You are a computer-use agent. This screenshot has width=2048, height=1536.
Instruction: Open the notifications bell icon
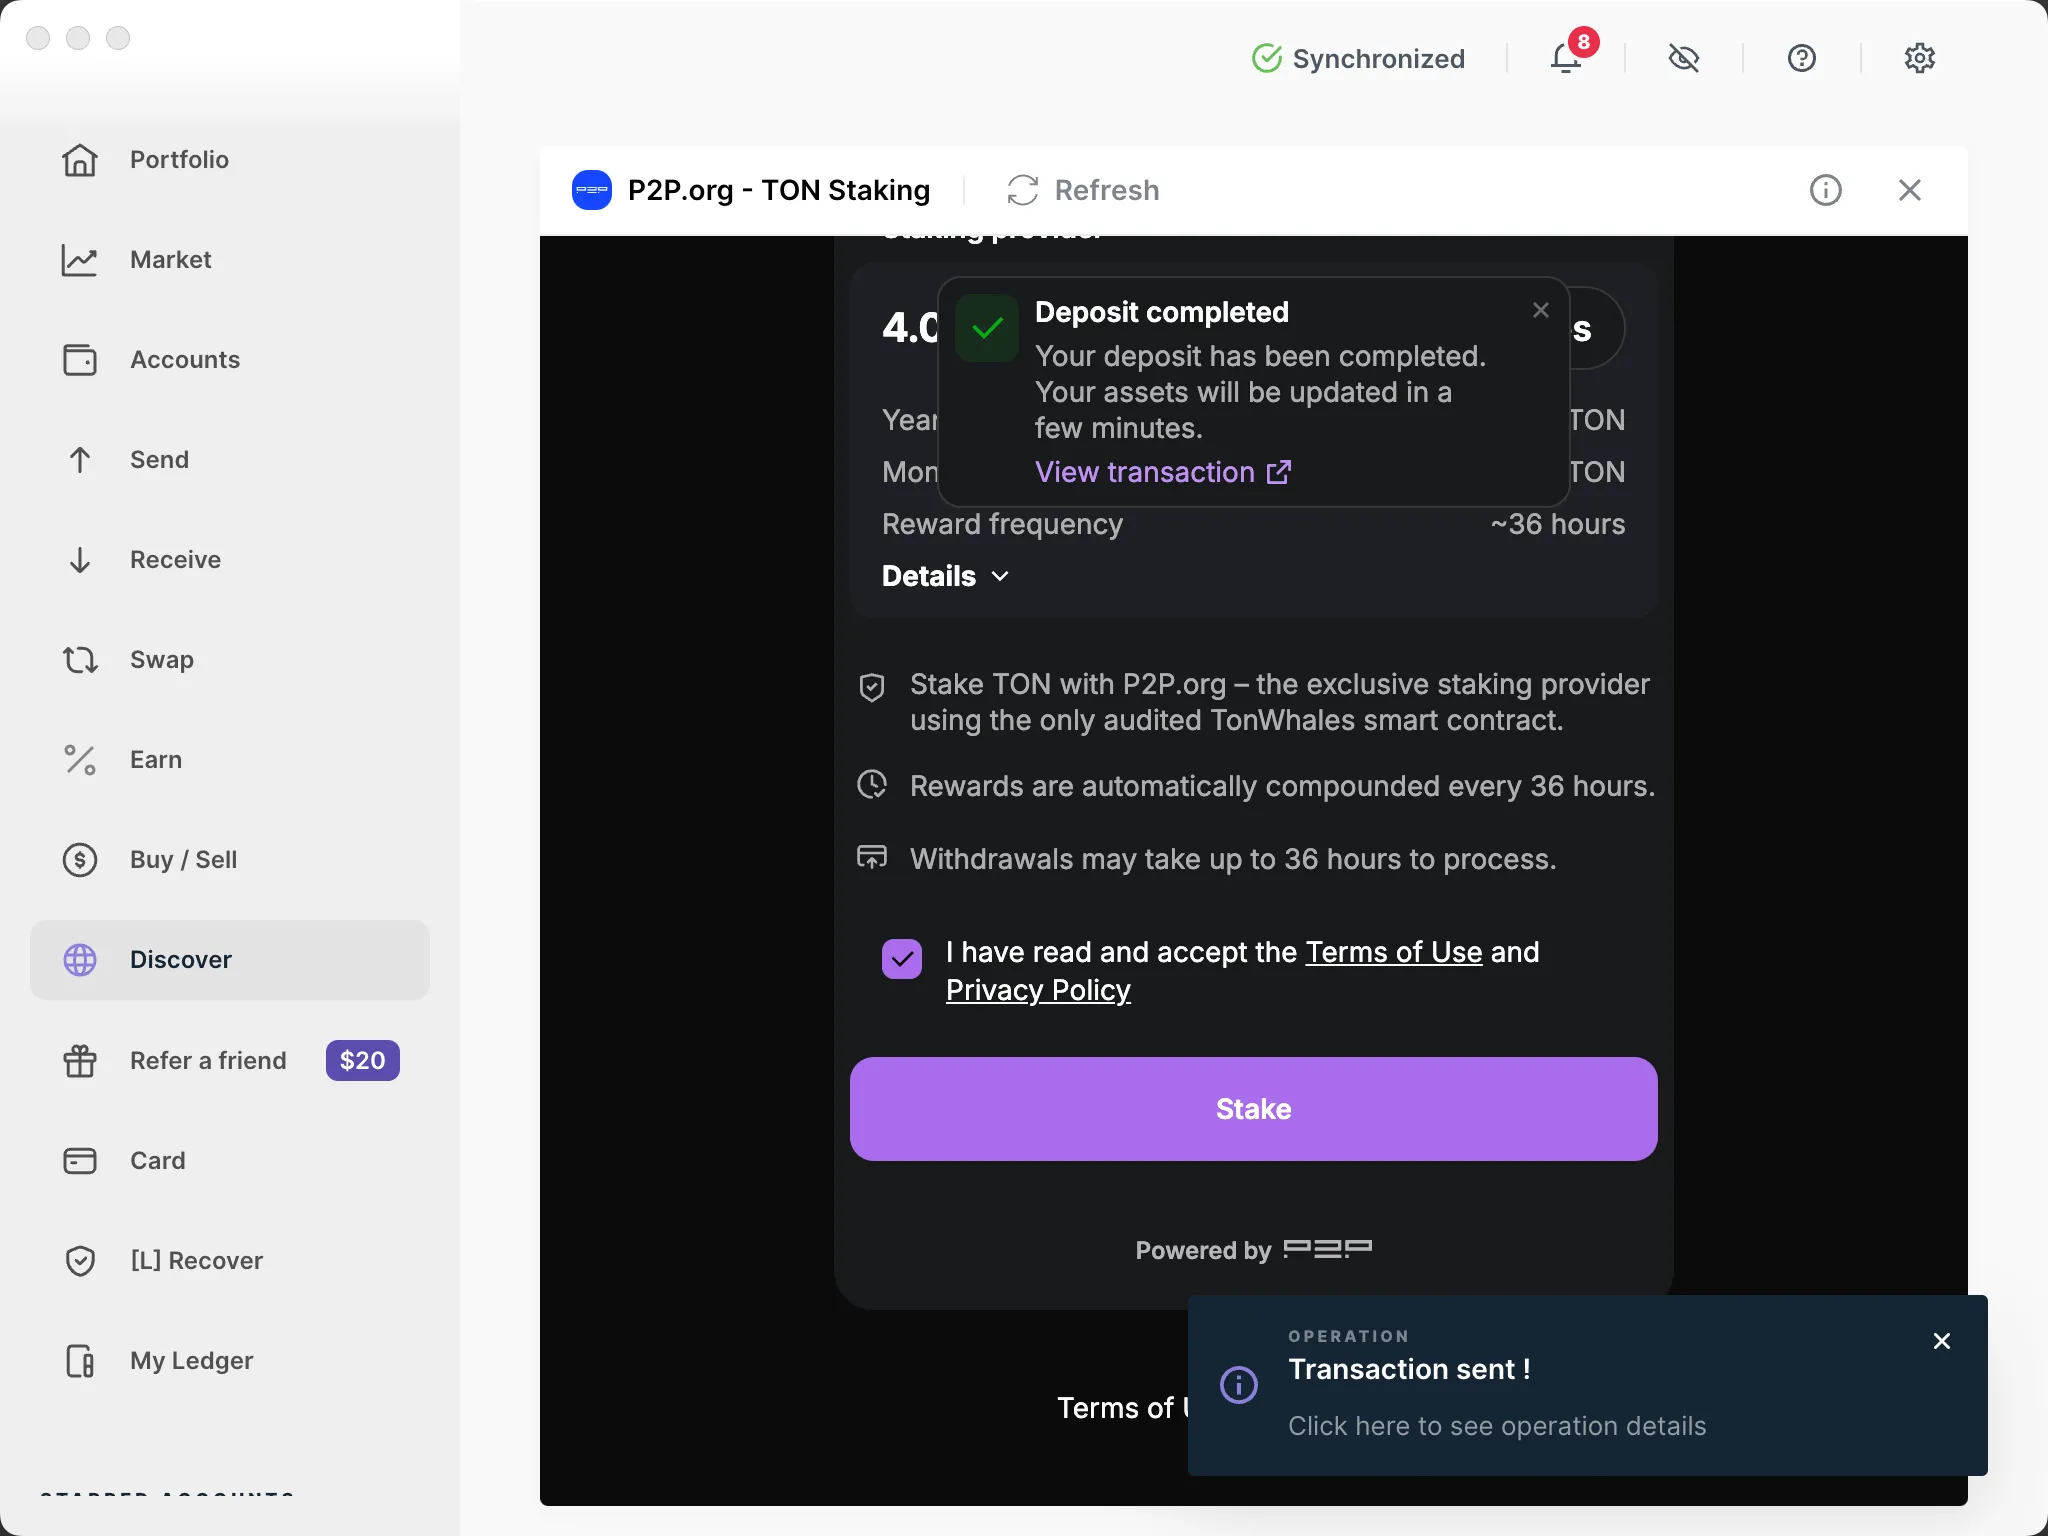tap(1566, 58)
